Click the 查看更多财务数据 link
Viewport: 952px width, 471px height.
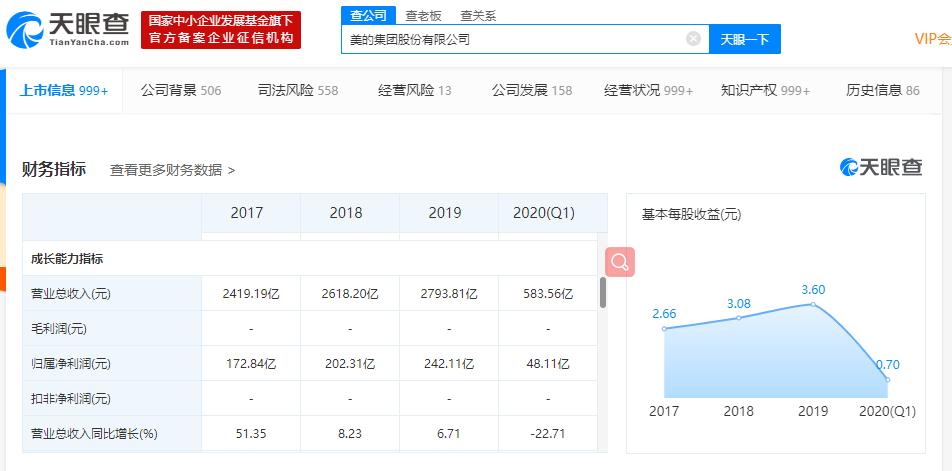pos(172,170)
